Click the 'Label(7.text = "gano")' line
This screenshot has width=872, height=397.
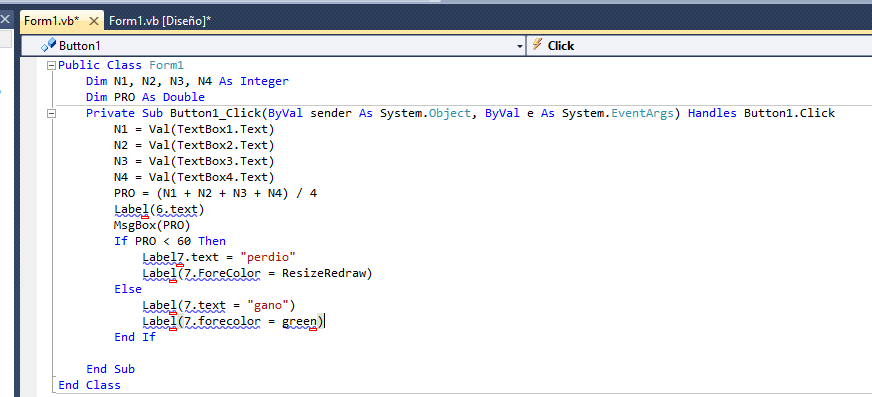point(219,305)
